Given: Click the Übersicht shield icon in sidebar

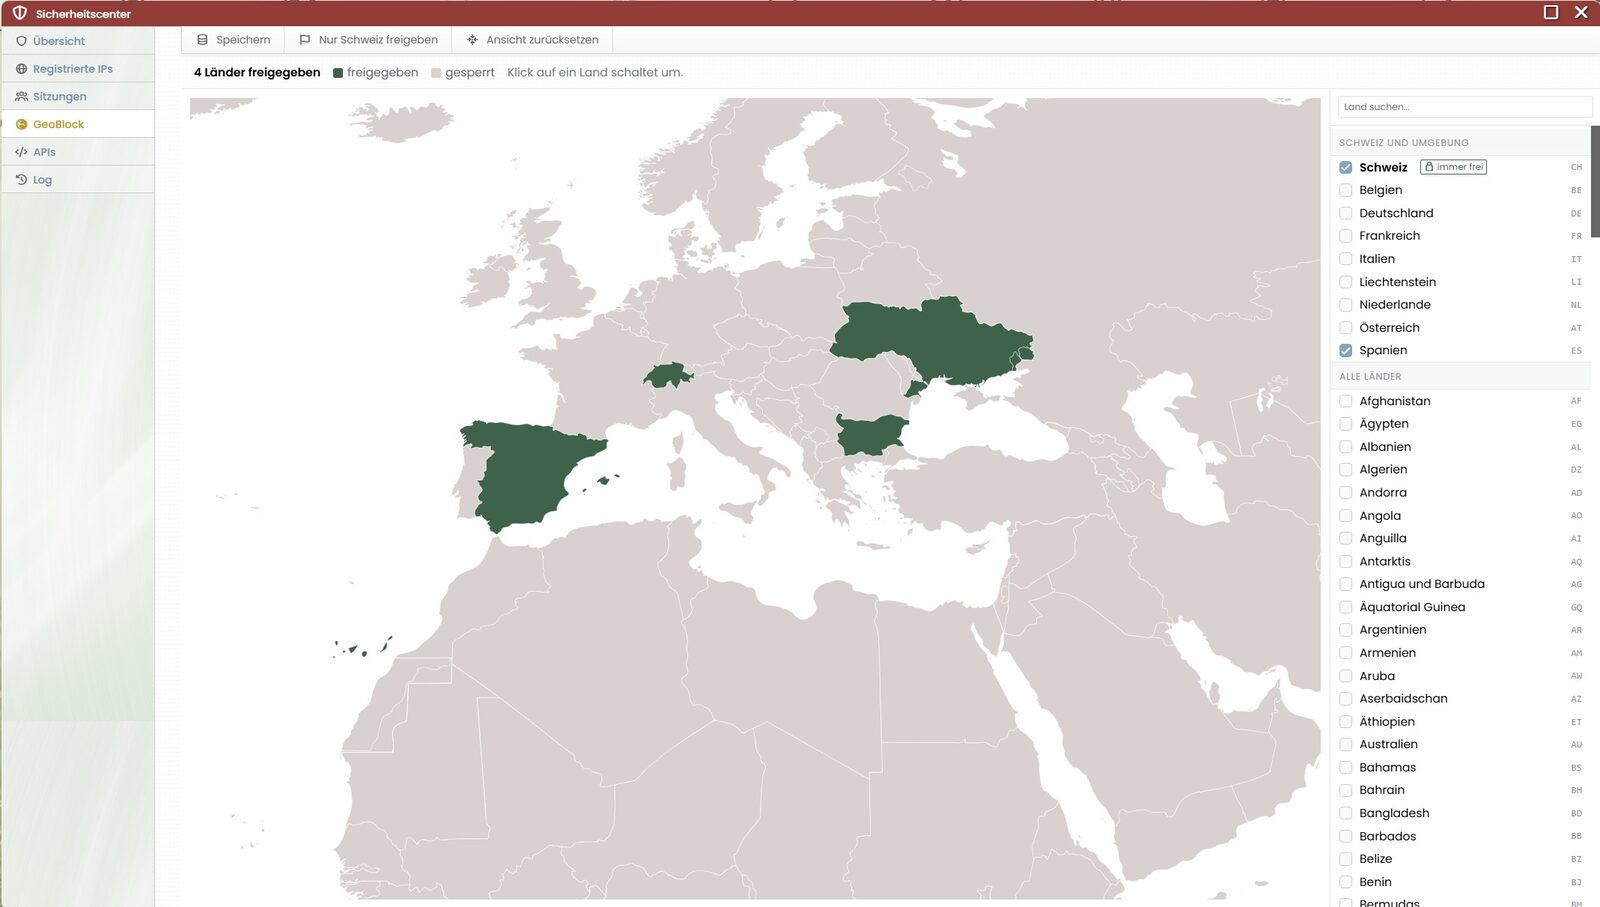Looking at the screenshot, I should [x=21, y=41].
